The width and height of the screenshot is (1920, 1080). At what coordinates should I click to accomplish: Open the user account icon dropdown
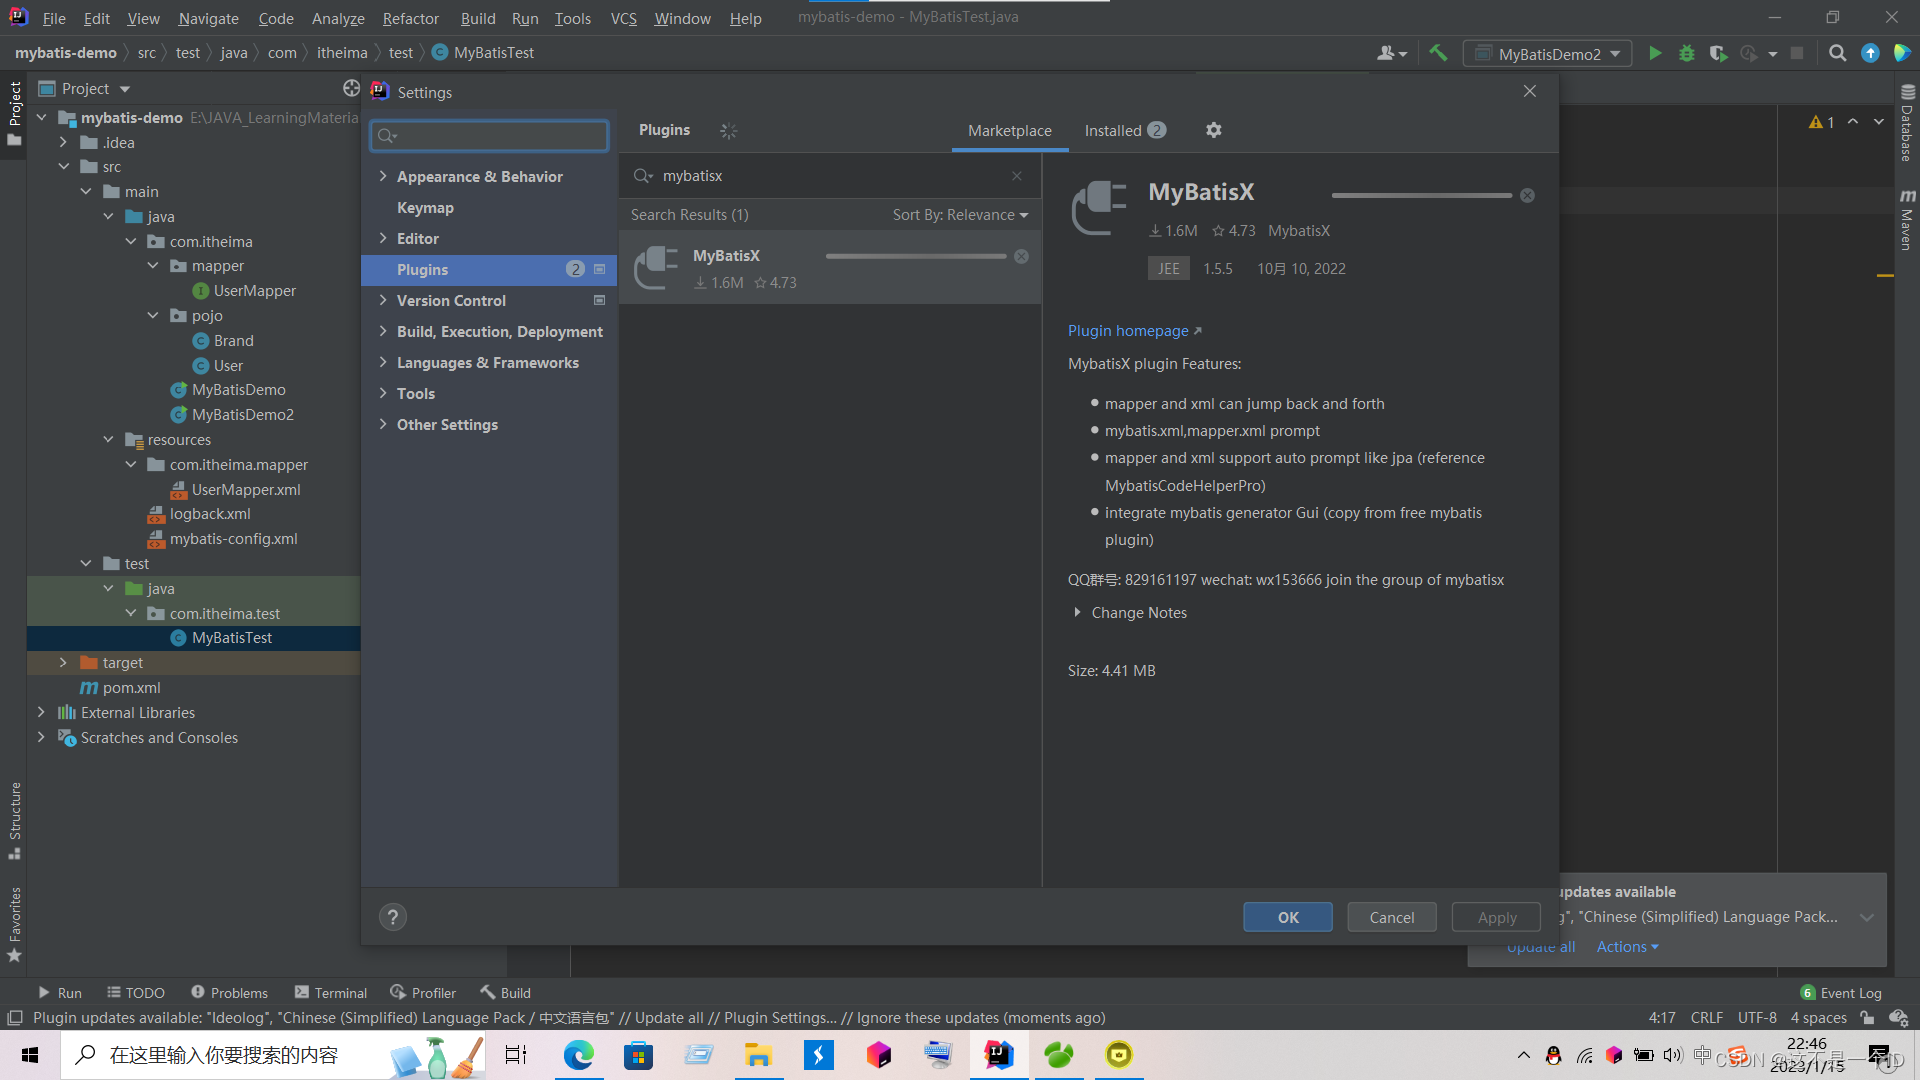pyautogui.click(x=1391, y=53)
